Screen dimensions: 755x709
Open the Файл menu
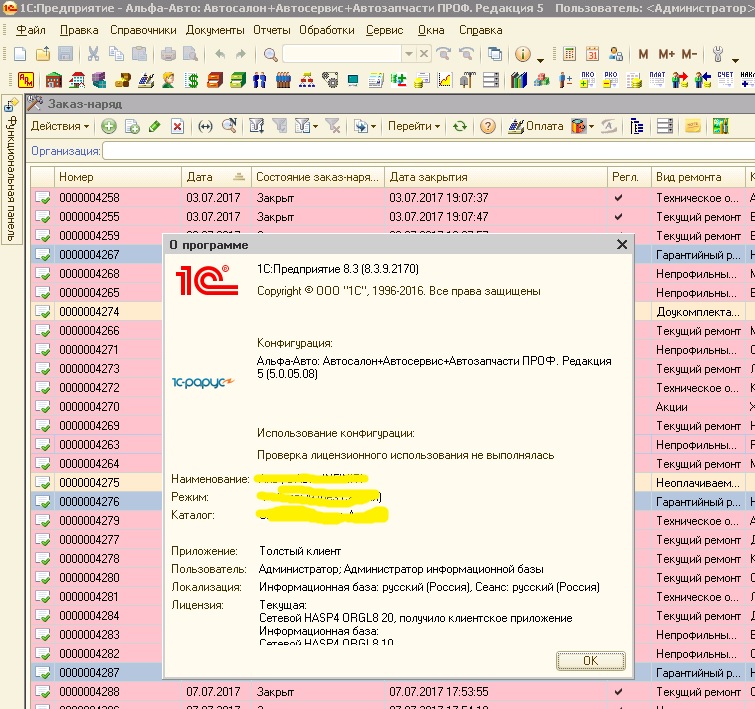[31, 30]
